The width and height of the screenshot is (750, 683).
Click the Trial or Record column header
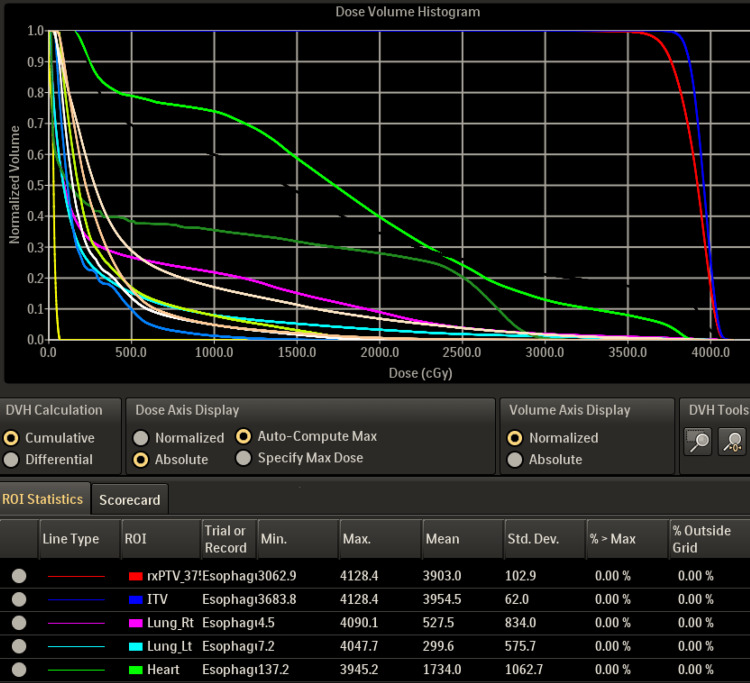click(x=229, y=539)
